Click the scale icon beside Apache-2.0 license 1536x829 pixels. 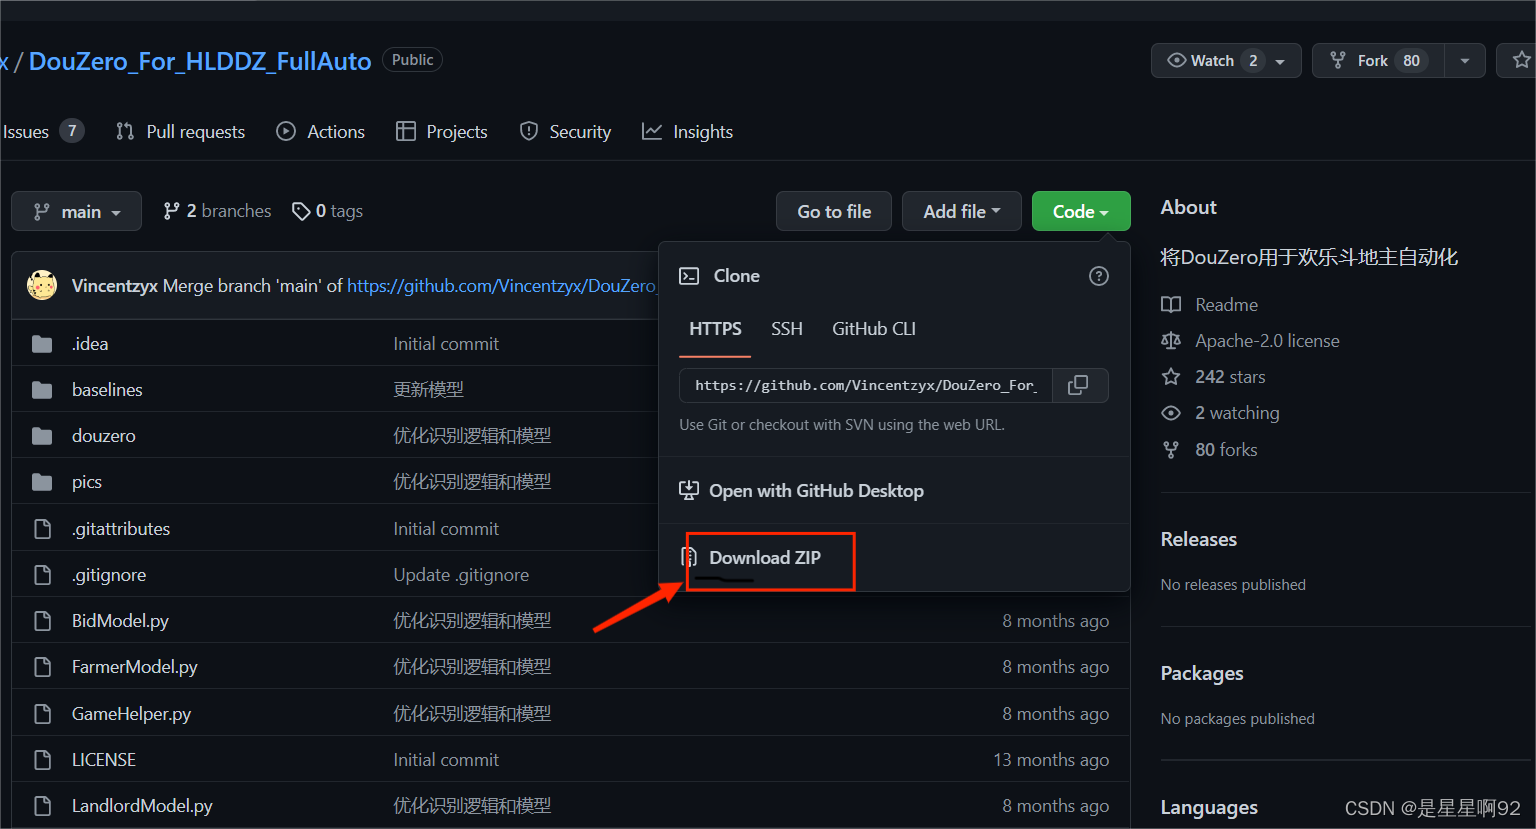1171,341
